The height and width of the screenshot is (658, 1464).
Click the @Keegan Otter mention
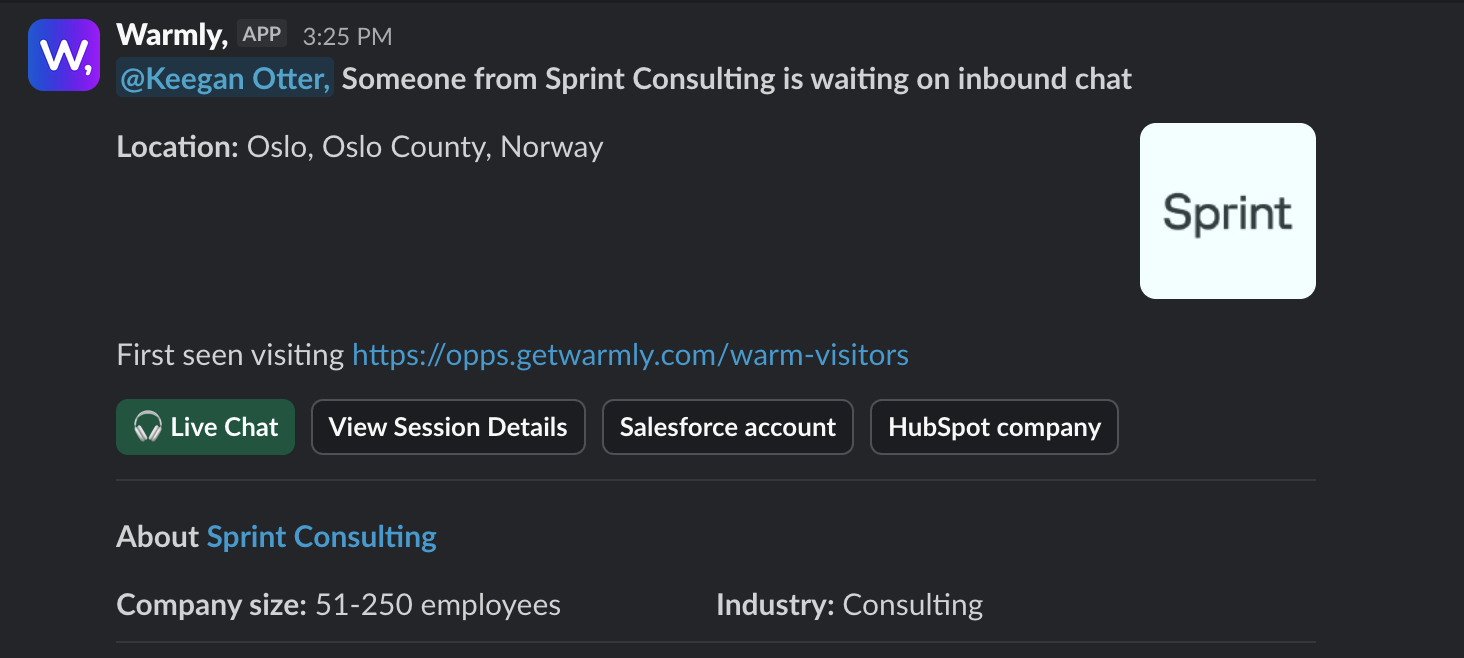tap(223, 78)
